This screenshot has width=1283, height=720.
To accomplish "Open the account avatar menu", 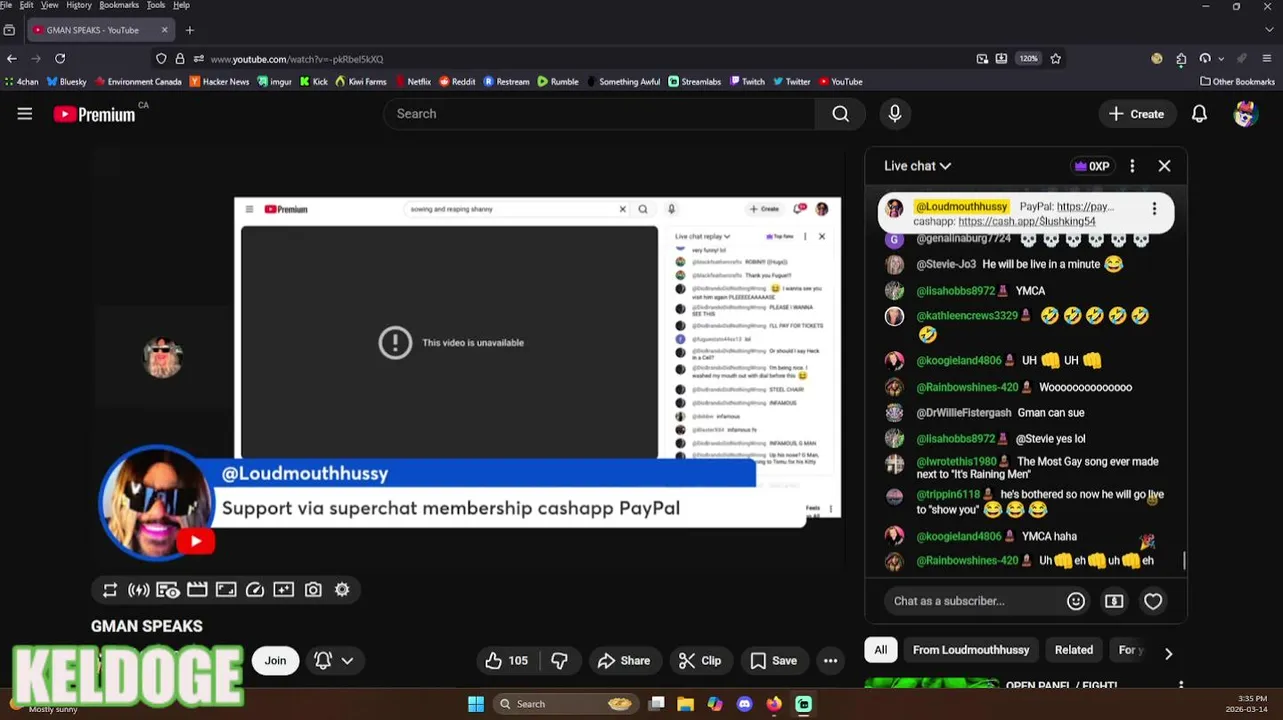I will coord(1245,114).
